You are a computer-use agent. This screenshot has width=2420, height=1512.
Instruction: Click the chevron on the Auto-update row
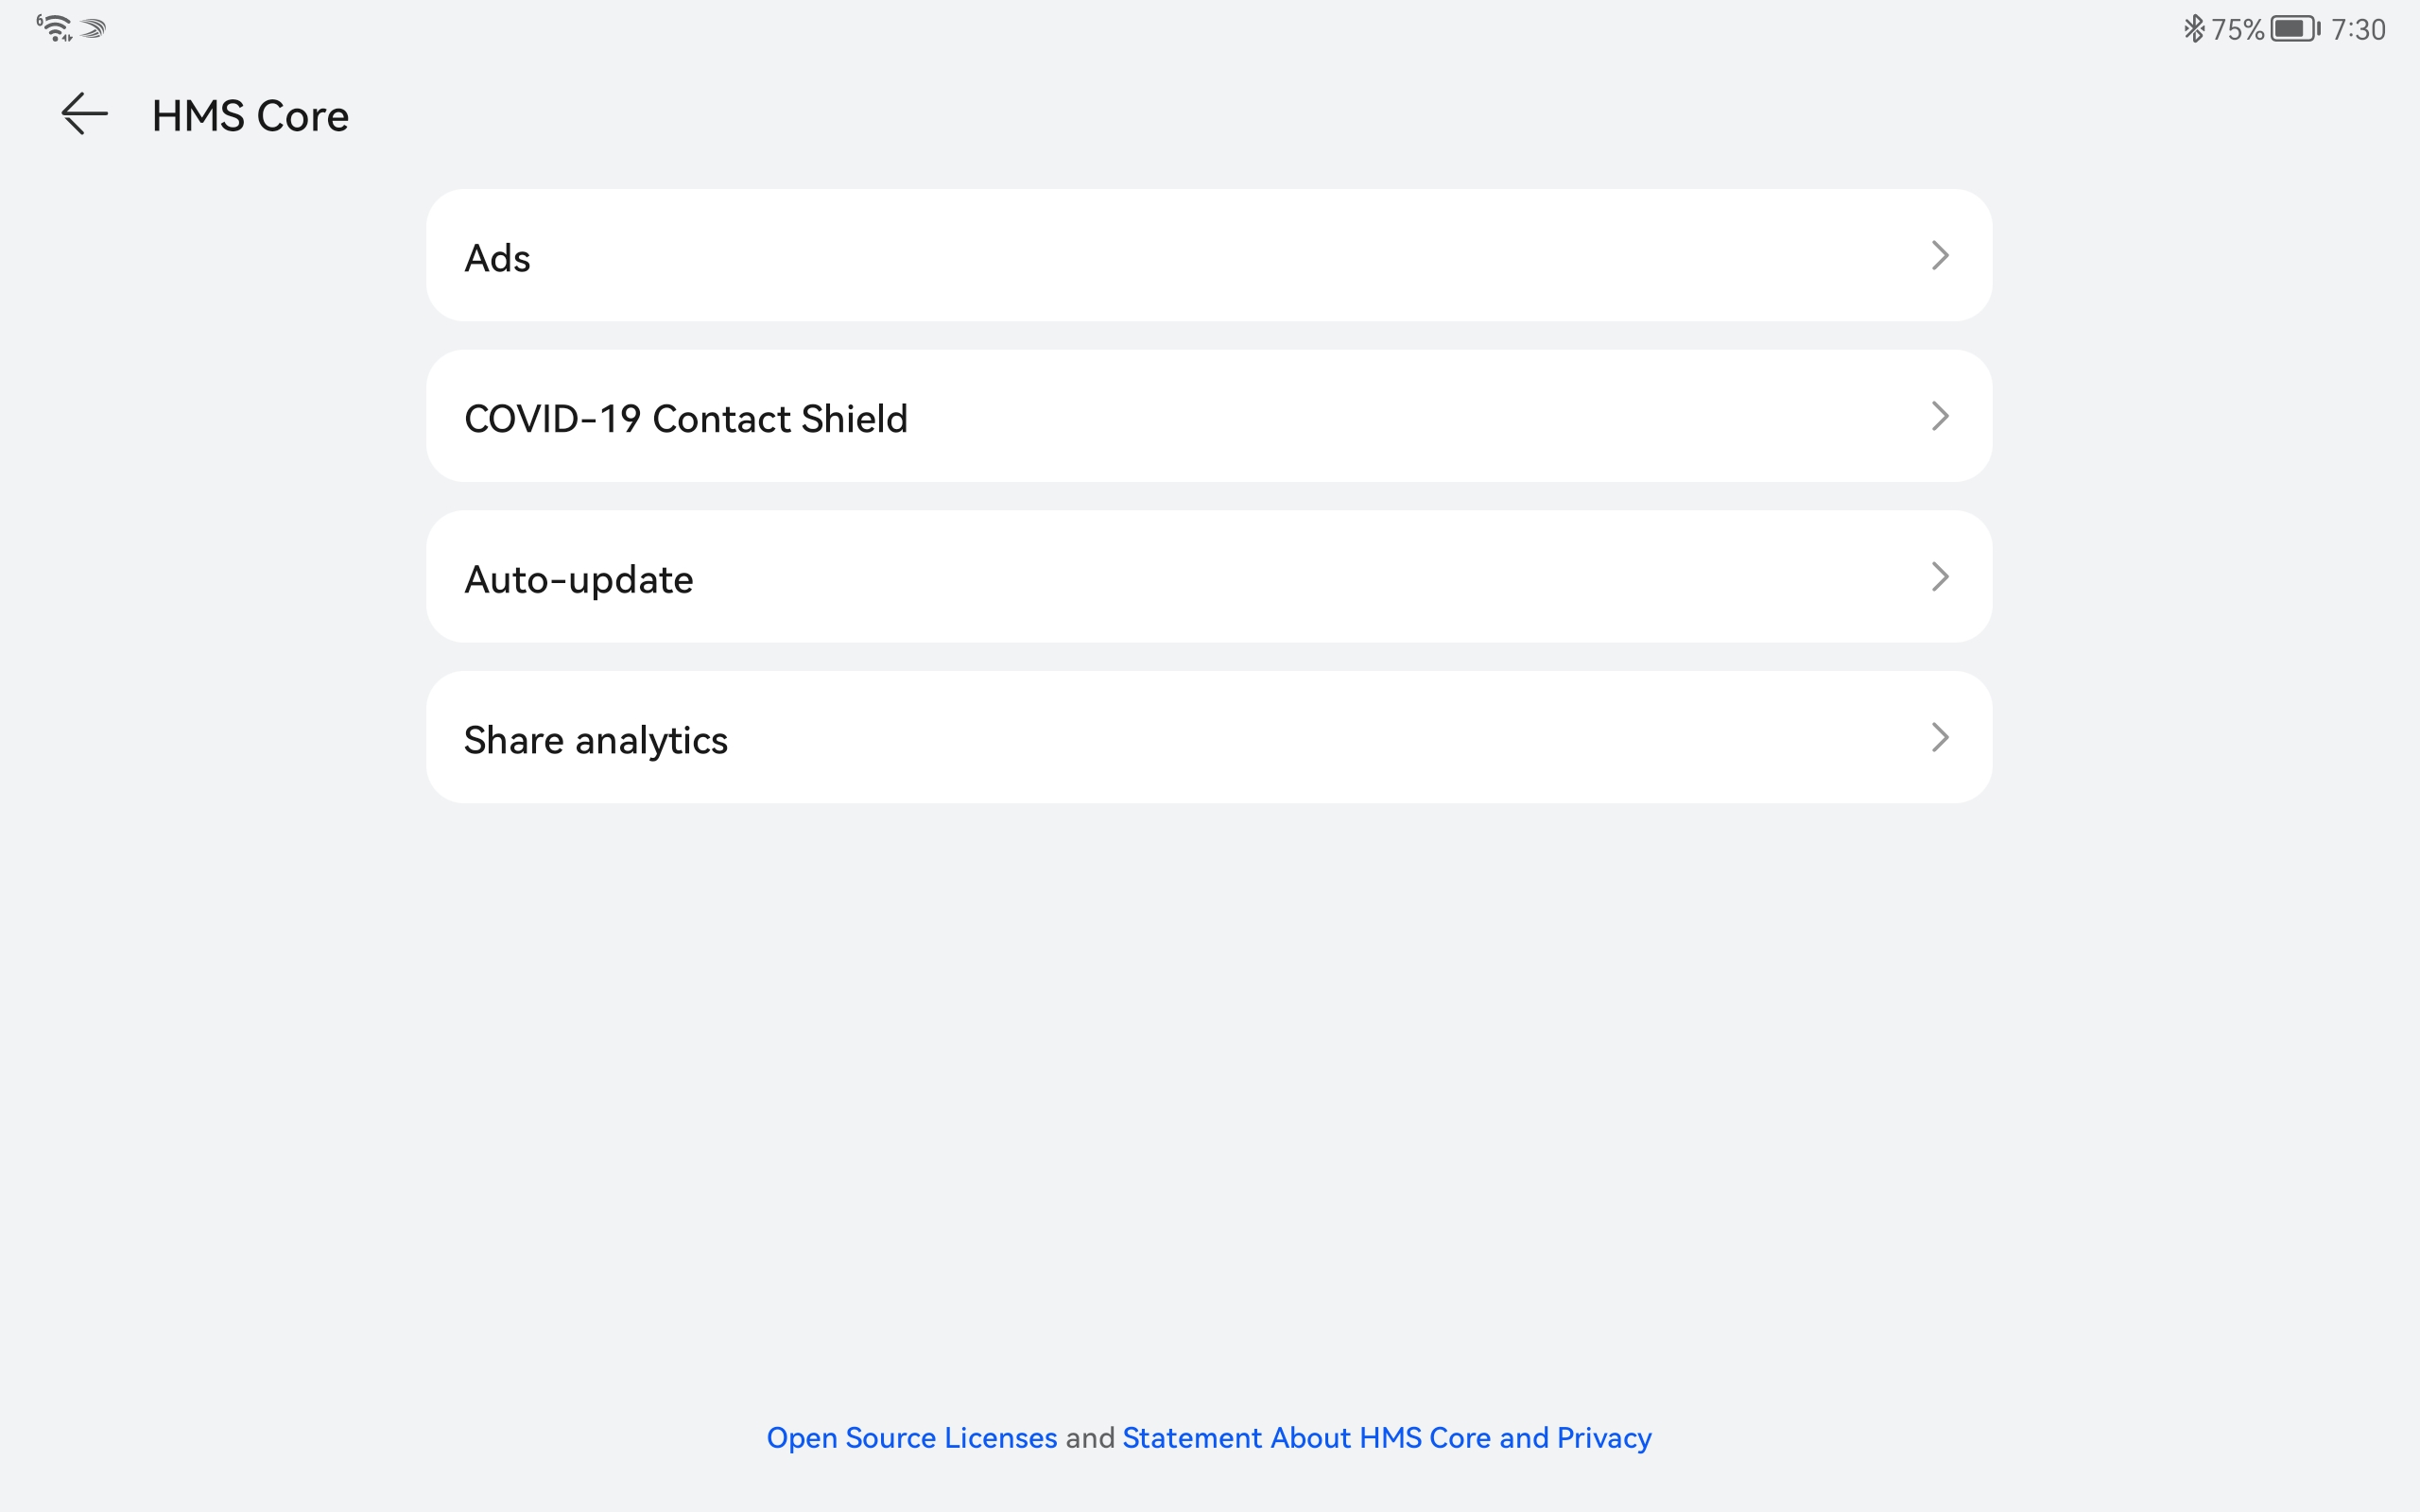click(1940, 577)
